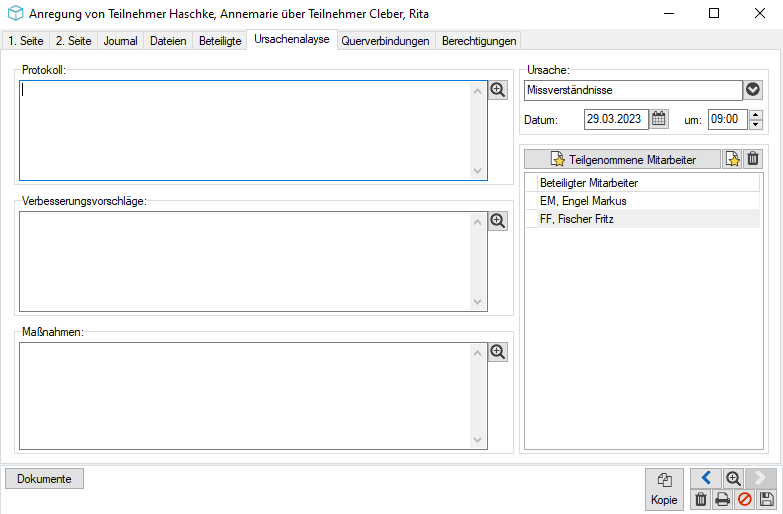Click the Teilgenommene Mitarbeiter button
Viewport: 783px width, 514px height.
coord(623,159)
